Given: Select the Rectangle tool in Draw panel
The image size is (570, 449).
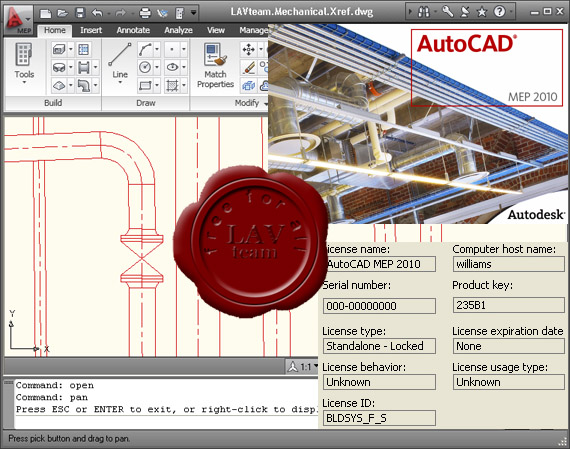Looking at the screenshot, I should [145, 86].
